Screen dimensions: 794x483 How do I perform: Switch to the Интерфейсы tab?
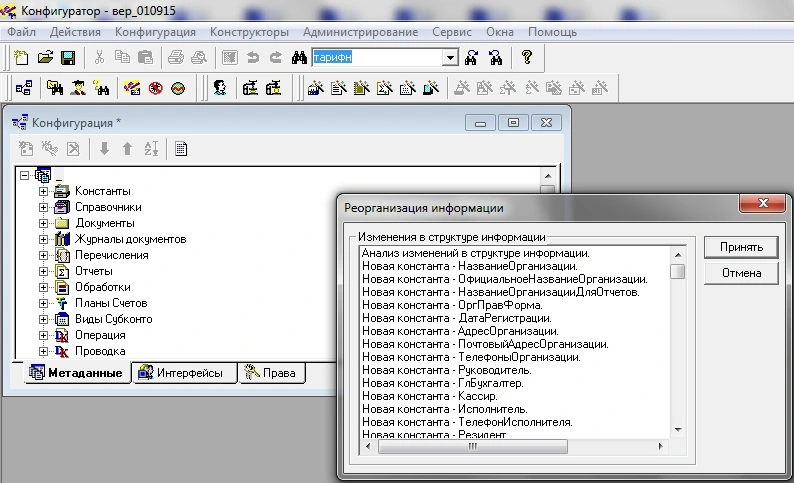(184, 373)
